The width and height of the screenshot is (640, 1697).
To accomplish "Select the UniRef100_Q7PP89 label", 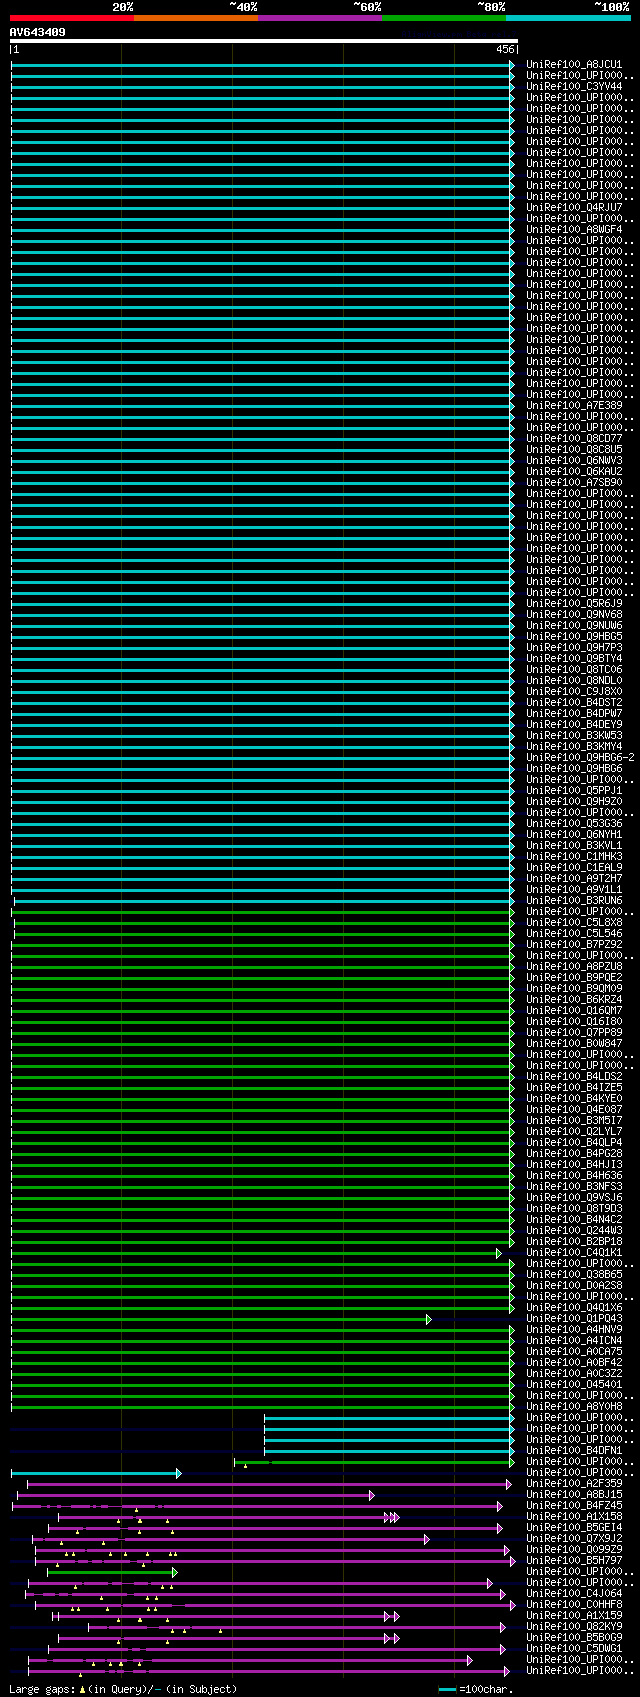I will click(x=574, y=1033).
